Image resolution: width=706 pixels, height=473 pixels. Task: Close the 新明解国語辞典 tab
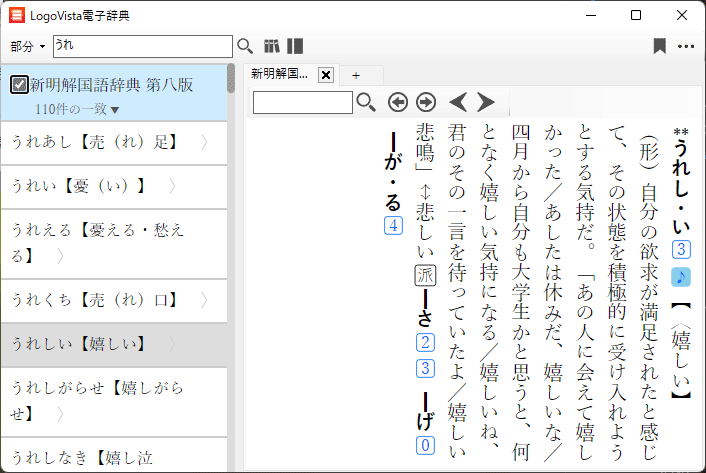[325, 75]
